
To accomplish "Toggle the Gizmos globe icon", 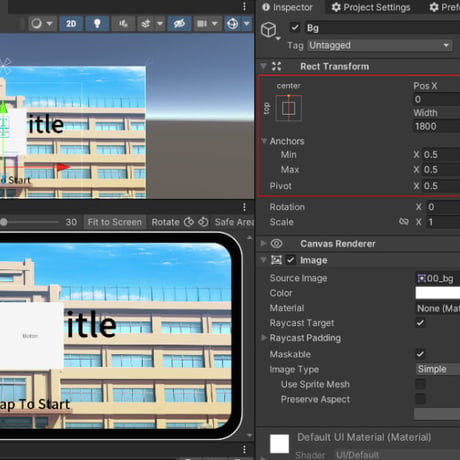I will [232, 24].
